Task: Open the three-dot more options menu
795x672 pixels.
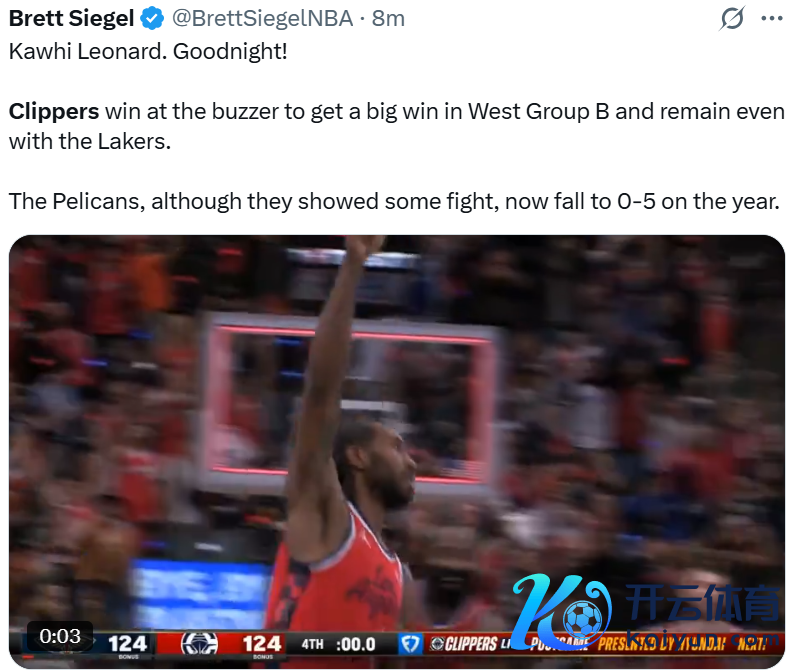Action: [x=772, y=19]
